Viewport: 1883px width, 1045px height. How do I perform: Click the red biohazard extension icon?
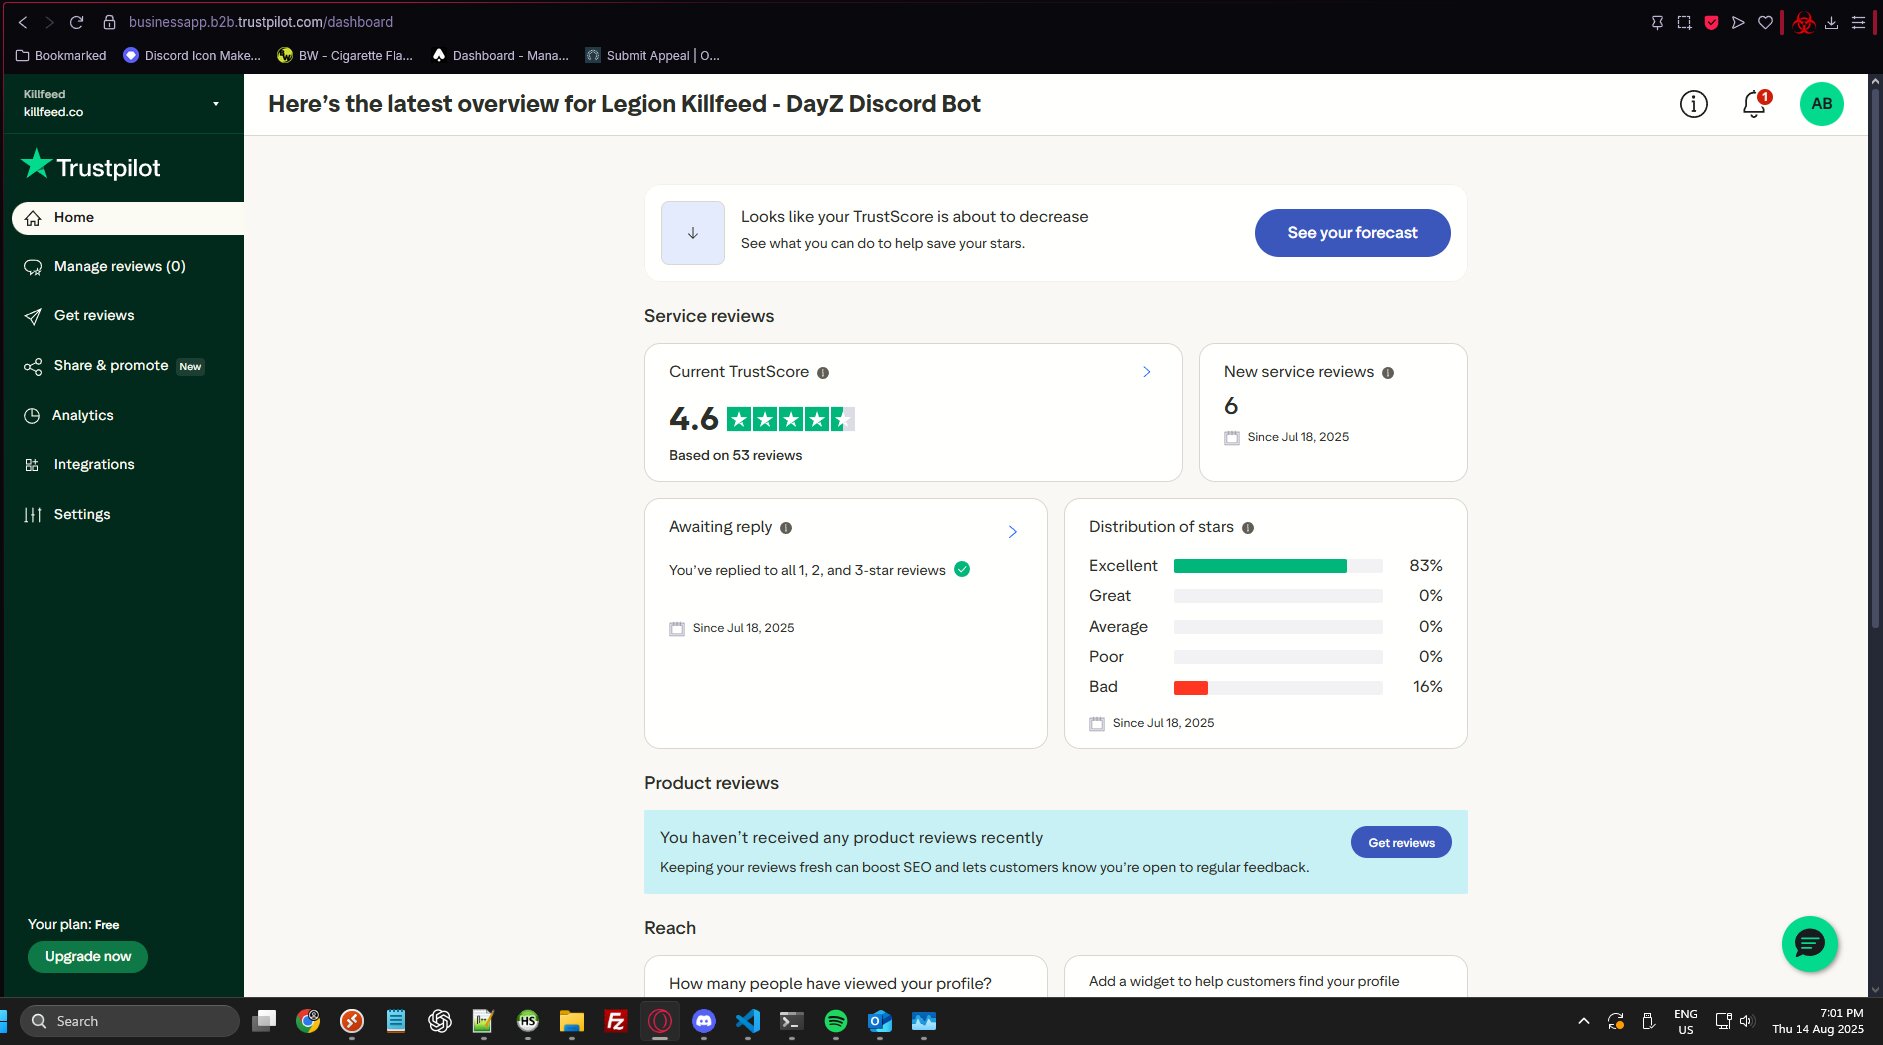[1804, 22]
